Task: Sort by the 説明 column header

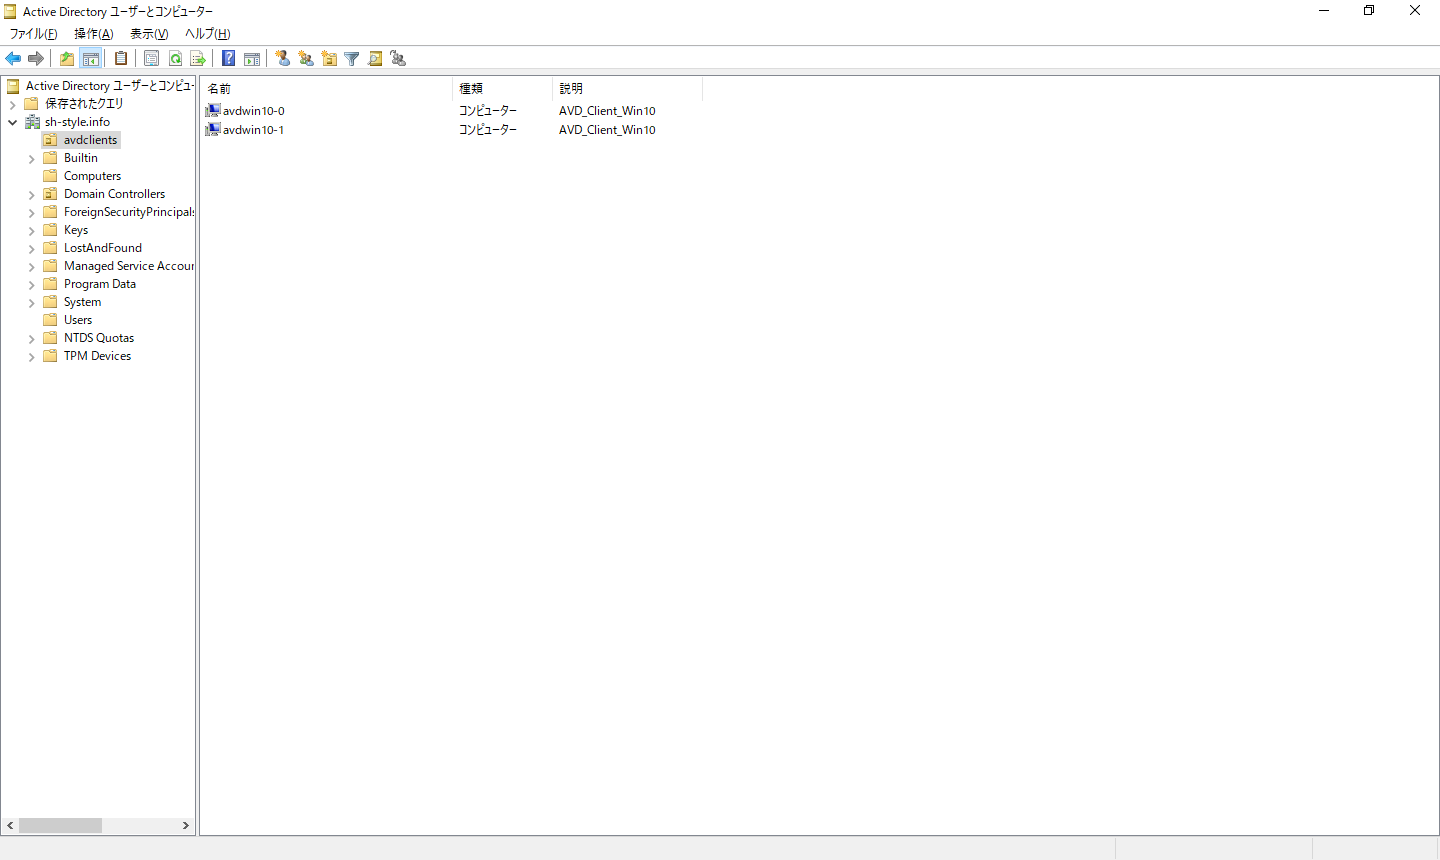Action: point(627,89)
